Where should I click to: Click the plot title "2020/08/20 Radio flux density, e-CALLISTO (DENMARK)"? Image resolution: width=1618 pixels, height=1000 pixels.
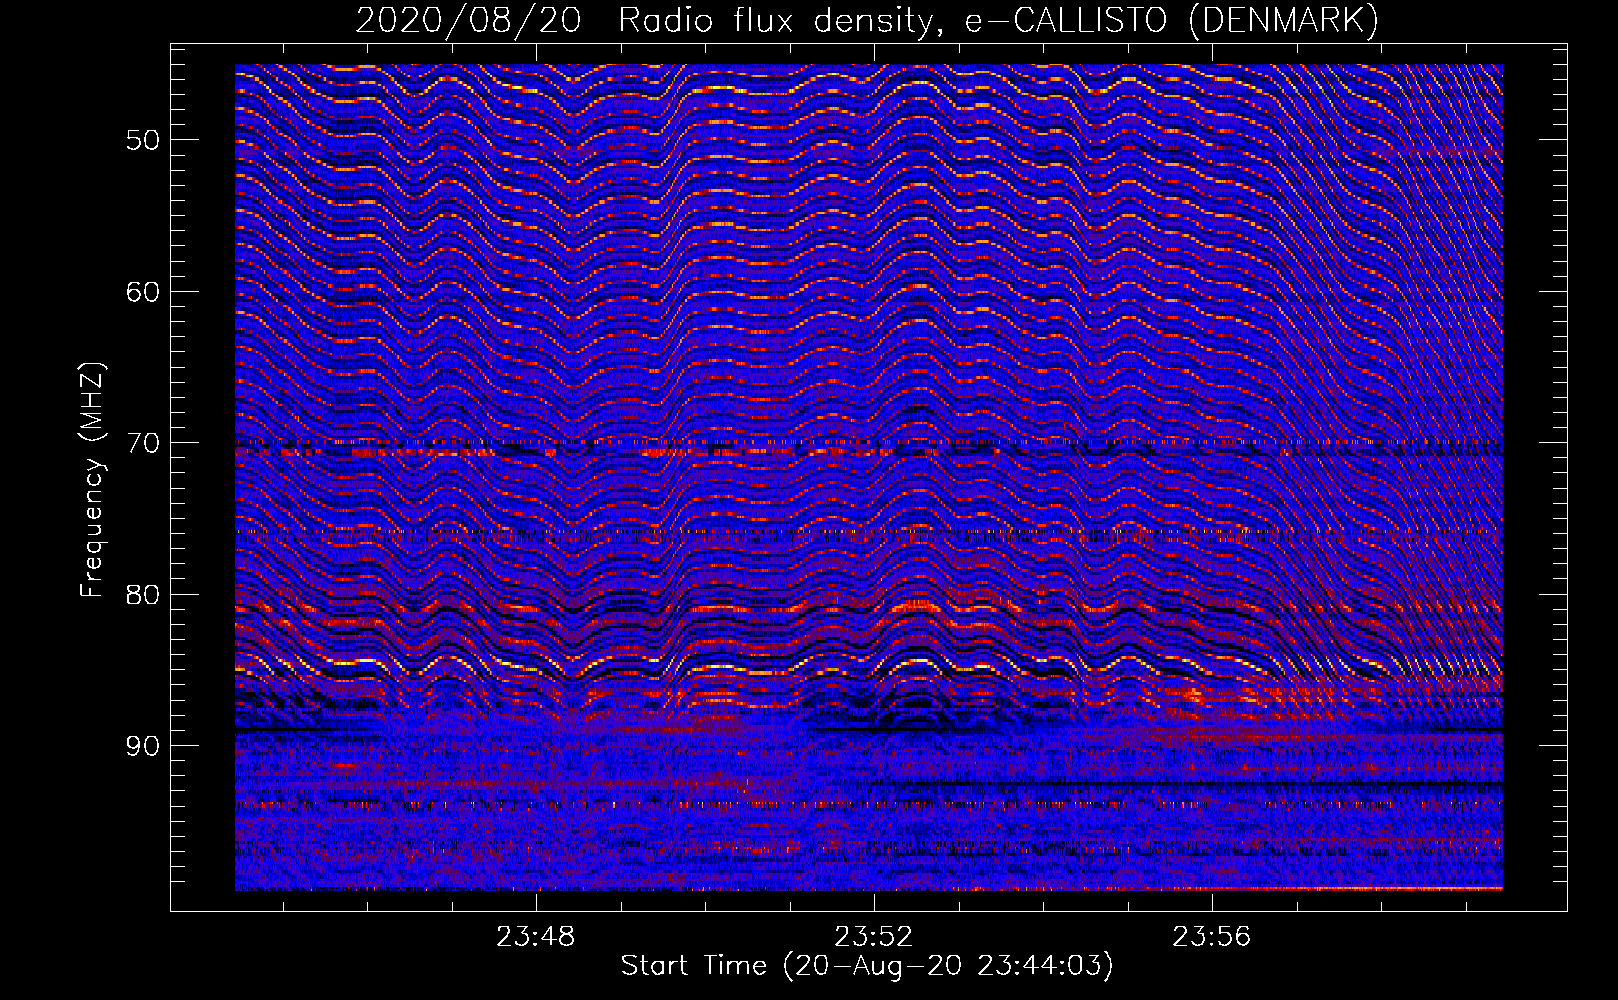point(867,20)
